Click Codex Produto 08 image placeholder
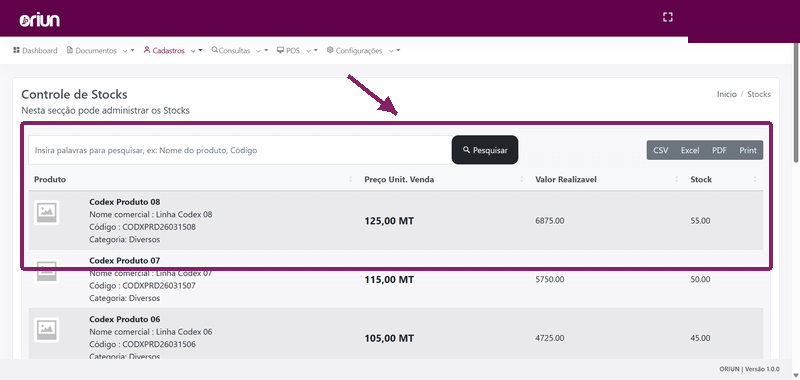 point(46,212)
